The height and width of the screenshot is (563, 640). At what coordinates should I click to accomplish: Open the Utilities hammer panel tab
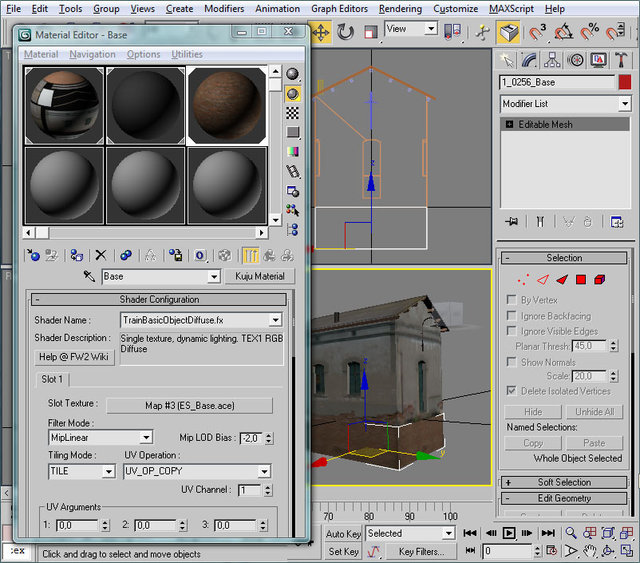pos(623,62)
